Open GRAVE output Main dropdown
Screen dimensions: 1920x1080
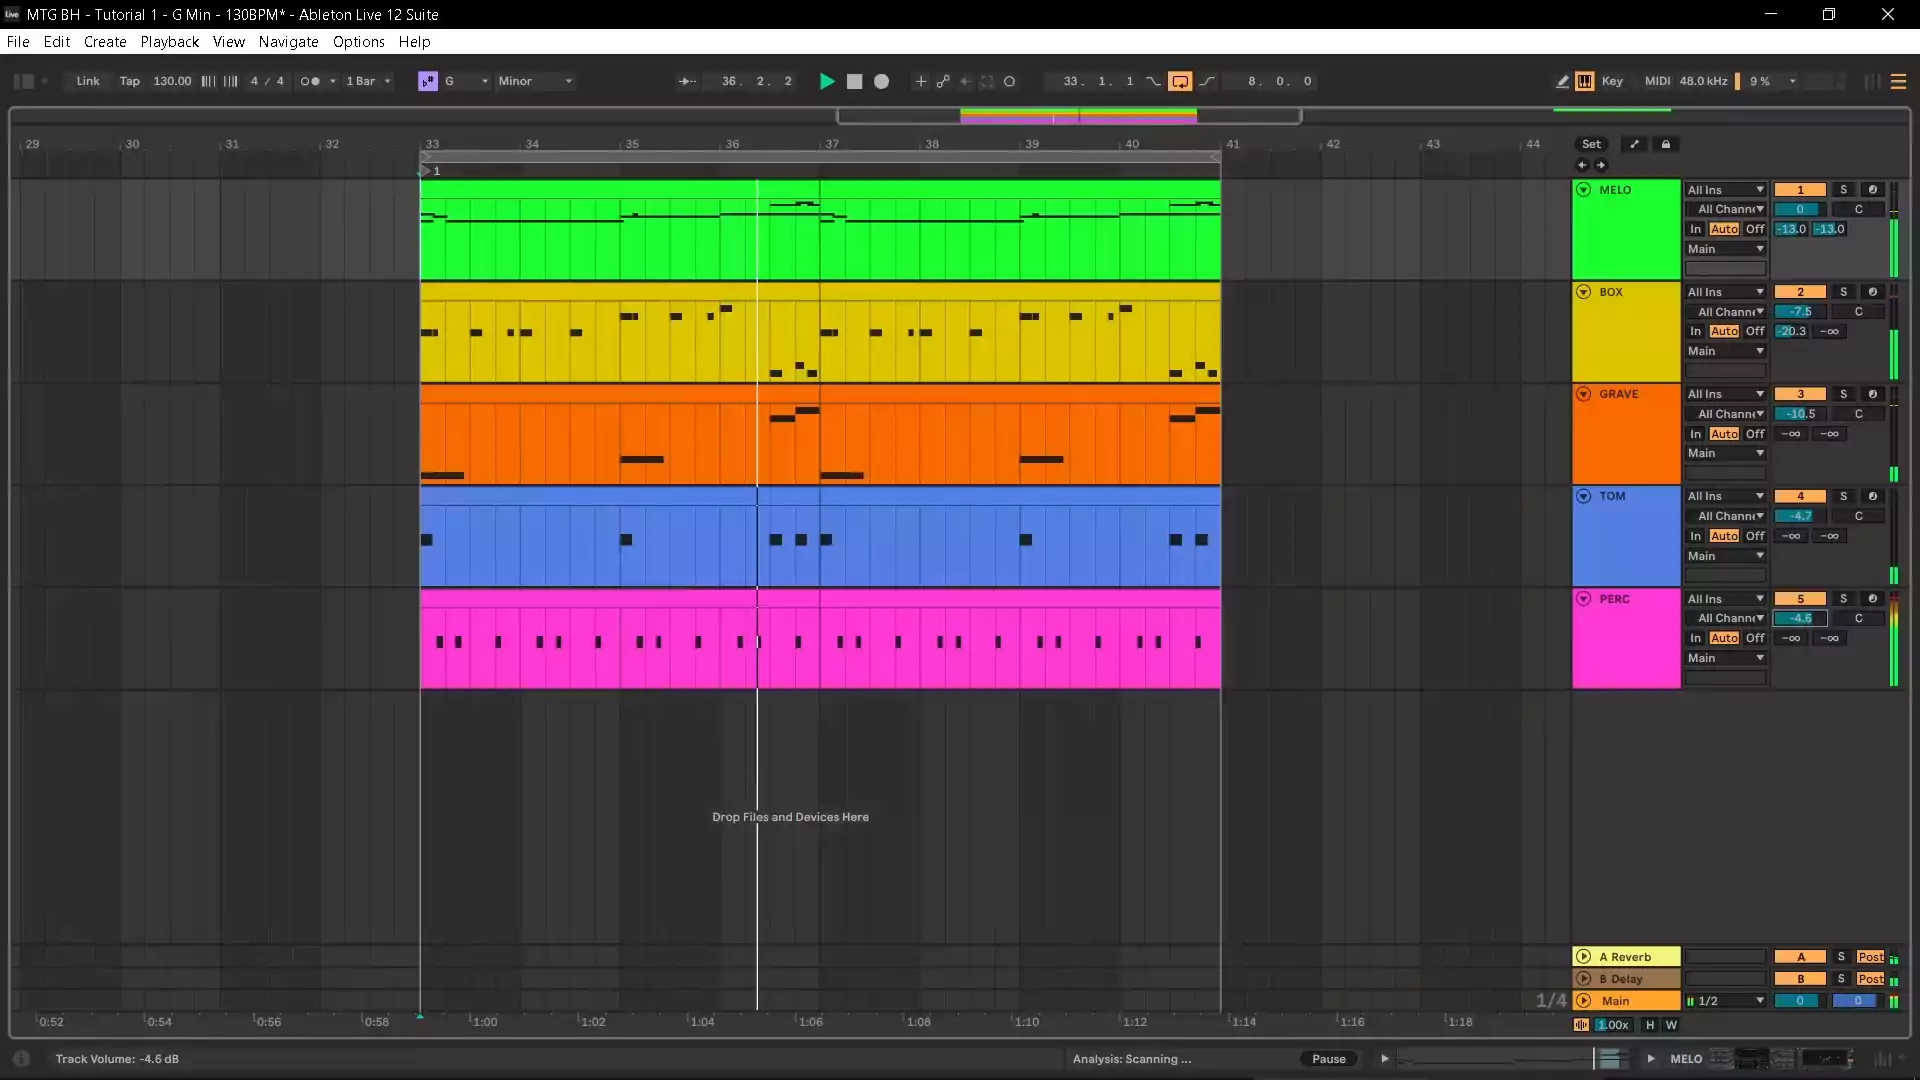1726,453
